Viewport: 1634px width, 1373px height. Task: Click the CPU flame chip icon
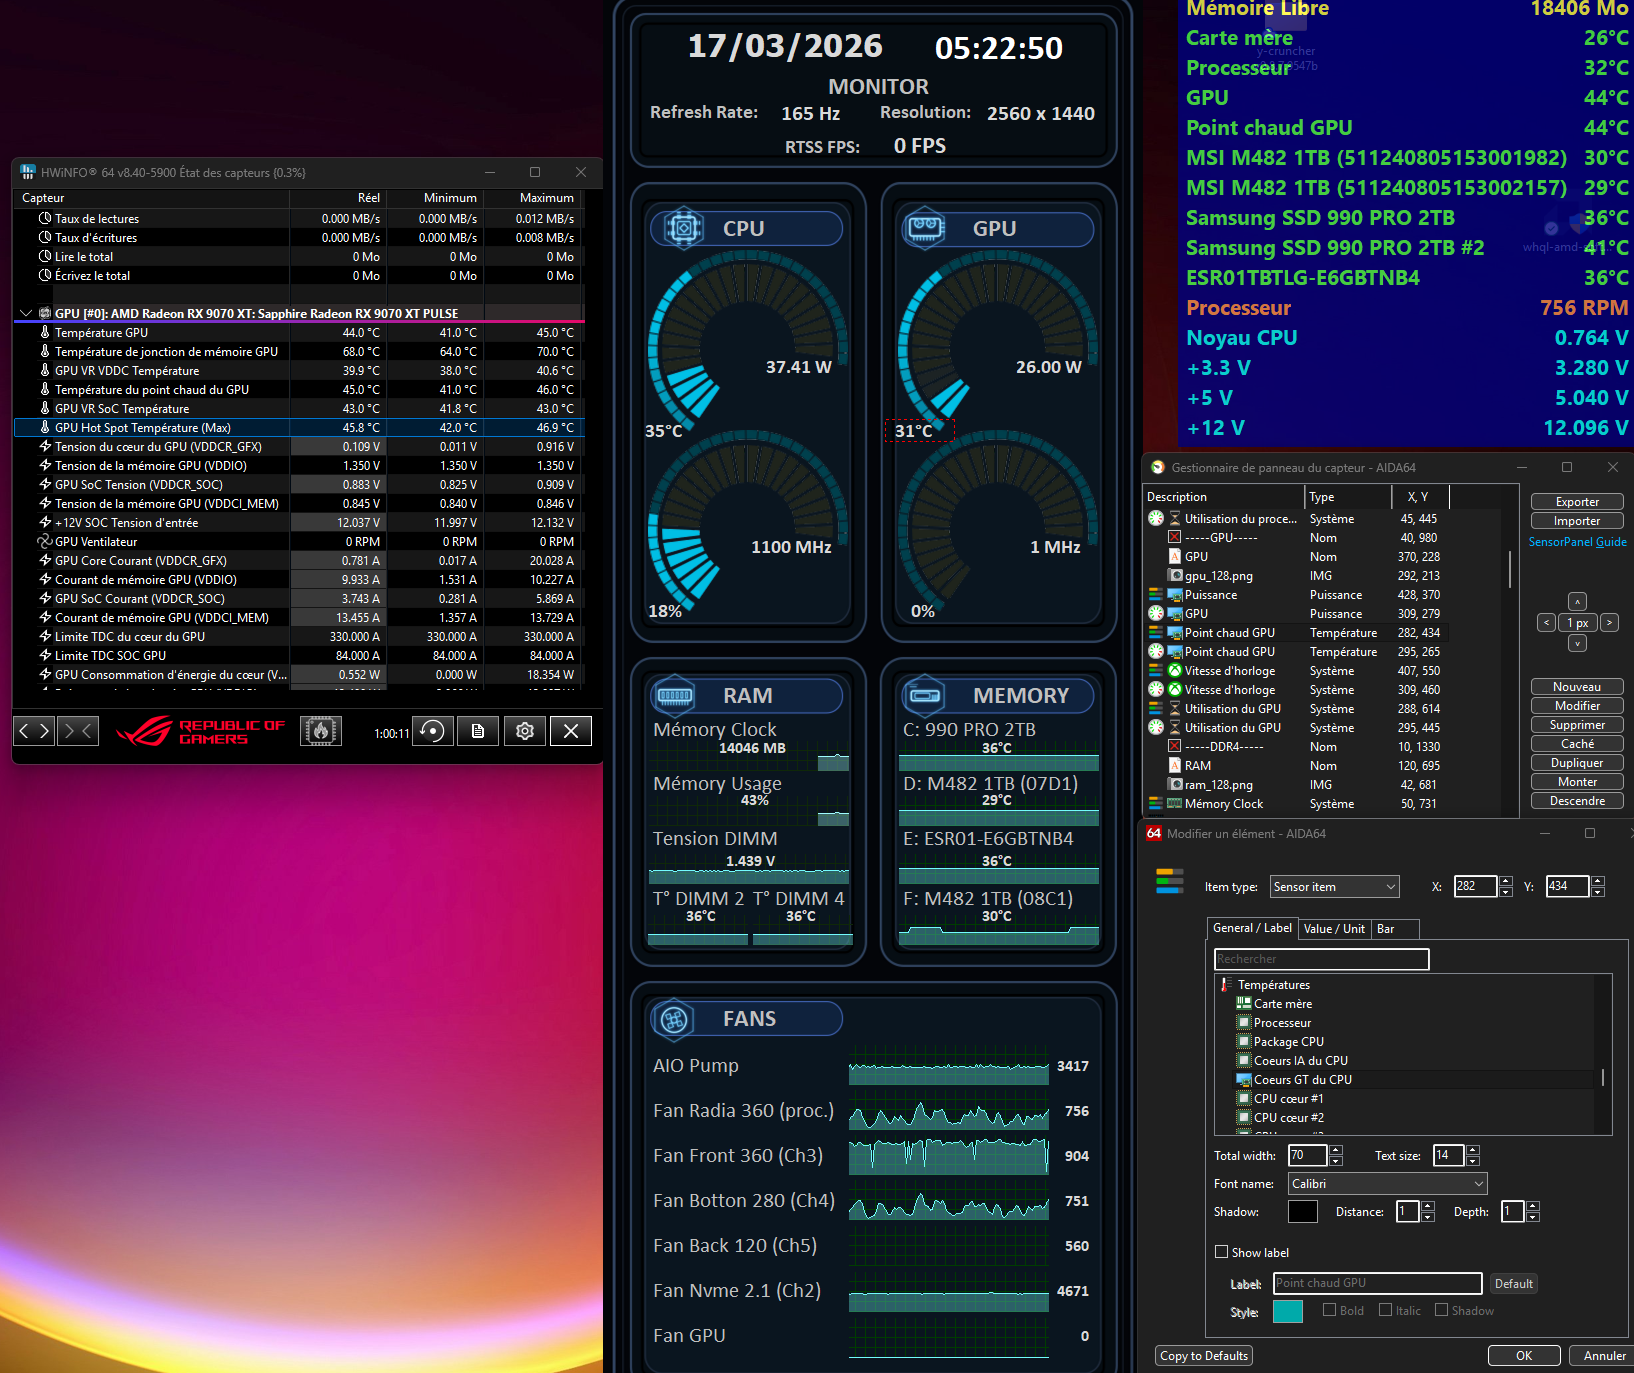tap(321, 731)
